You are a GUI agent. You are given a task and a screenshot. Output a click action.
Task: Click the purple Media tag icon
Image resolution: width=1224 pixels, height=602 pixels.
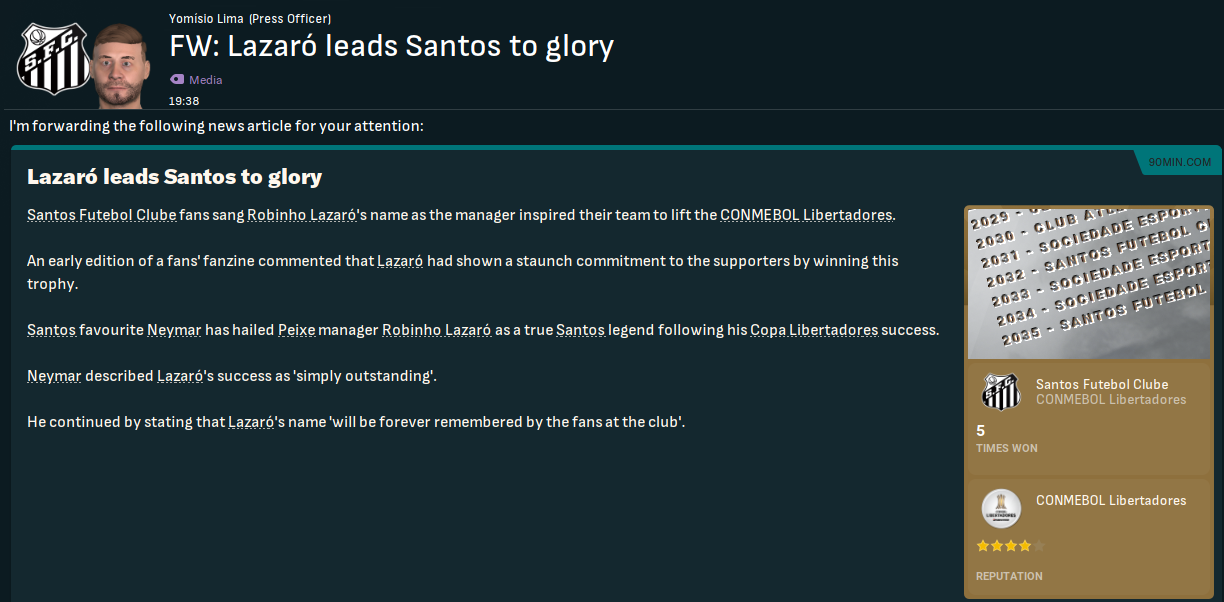click(x=177, y=79)
